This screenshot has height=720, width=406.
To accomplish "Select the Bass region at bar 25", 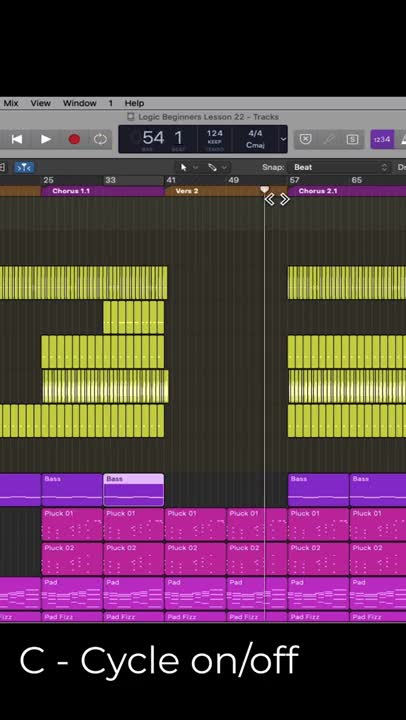I will (72, 489).
